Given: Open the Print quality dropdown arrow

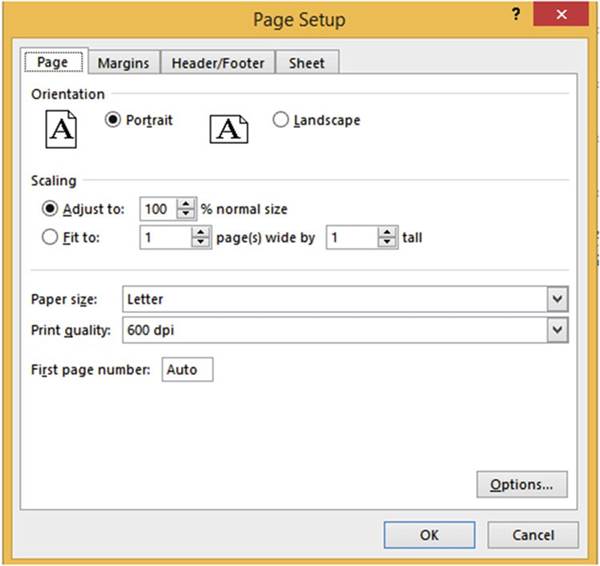Looking at the screenshot, I should 557,330.
